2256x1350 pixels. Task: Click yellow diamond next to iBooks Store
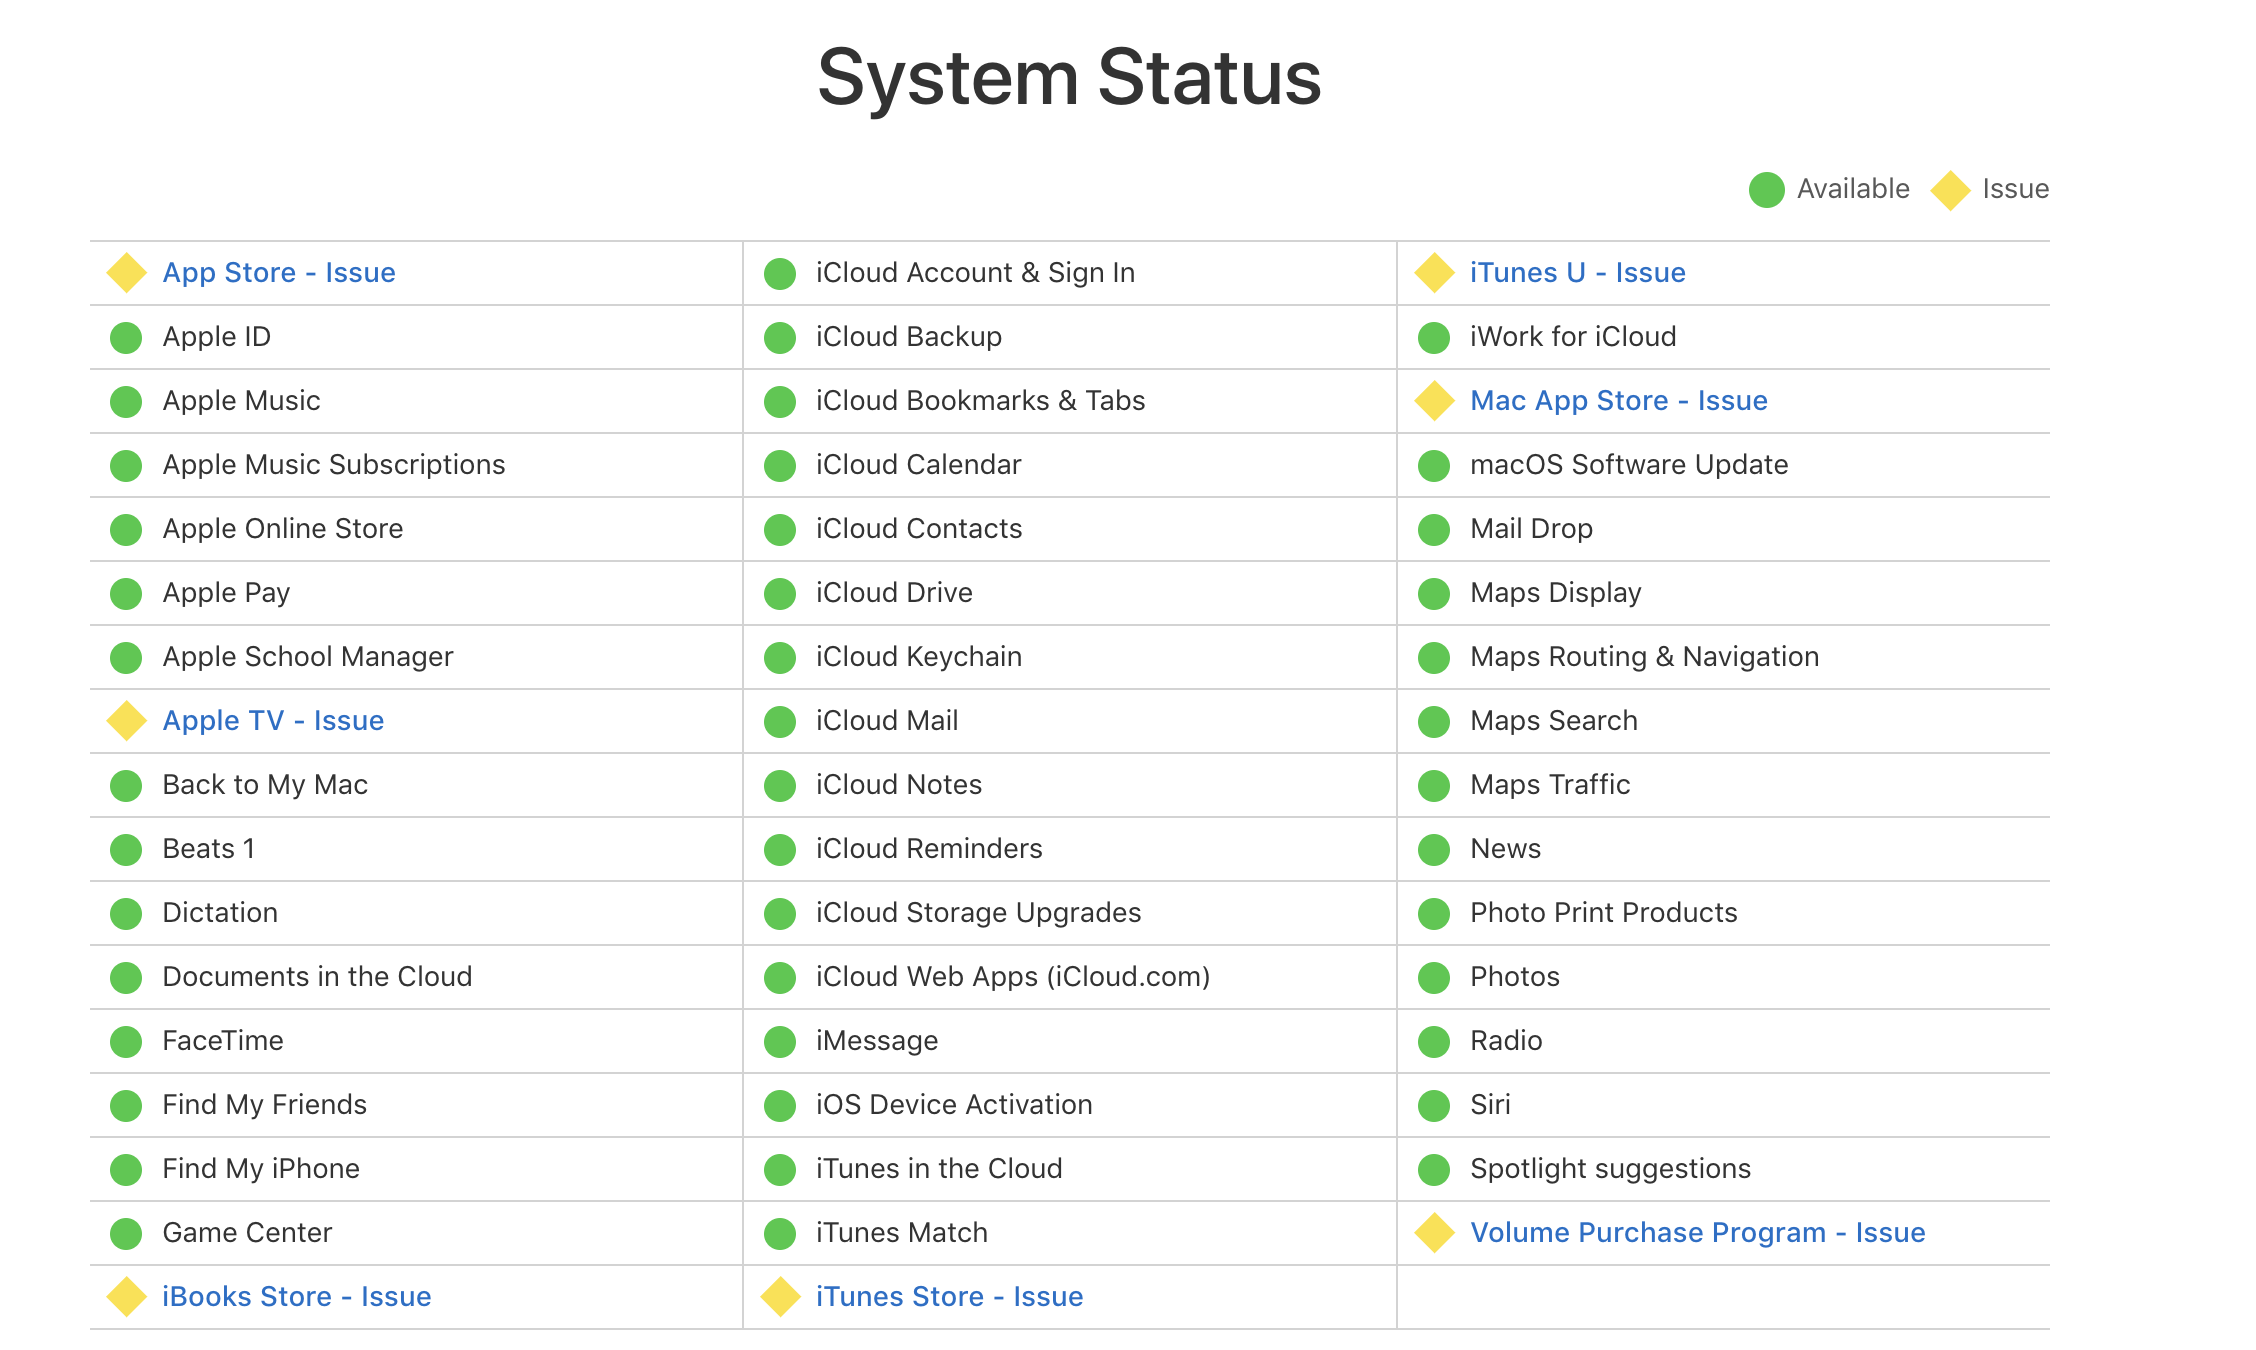coord(127,1297)
